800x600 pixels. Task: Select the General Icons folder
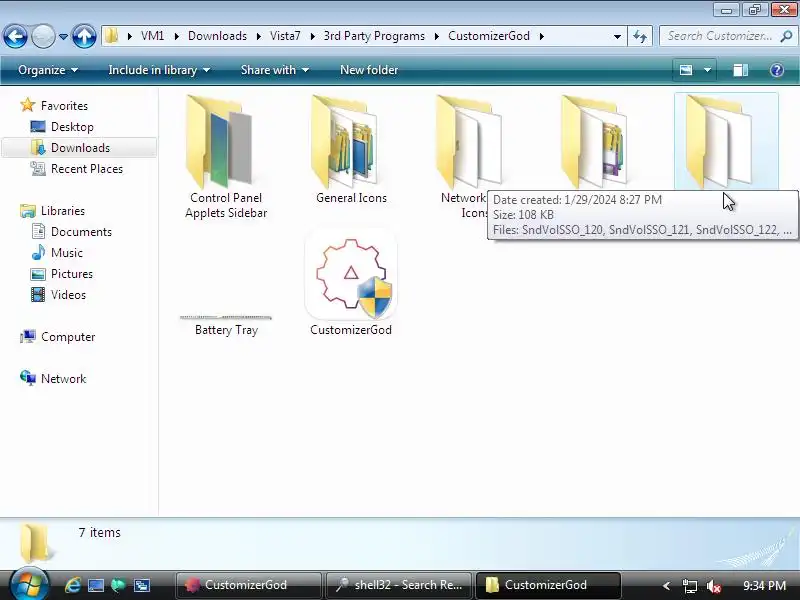click(351, 149)
